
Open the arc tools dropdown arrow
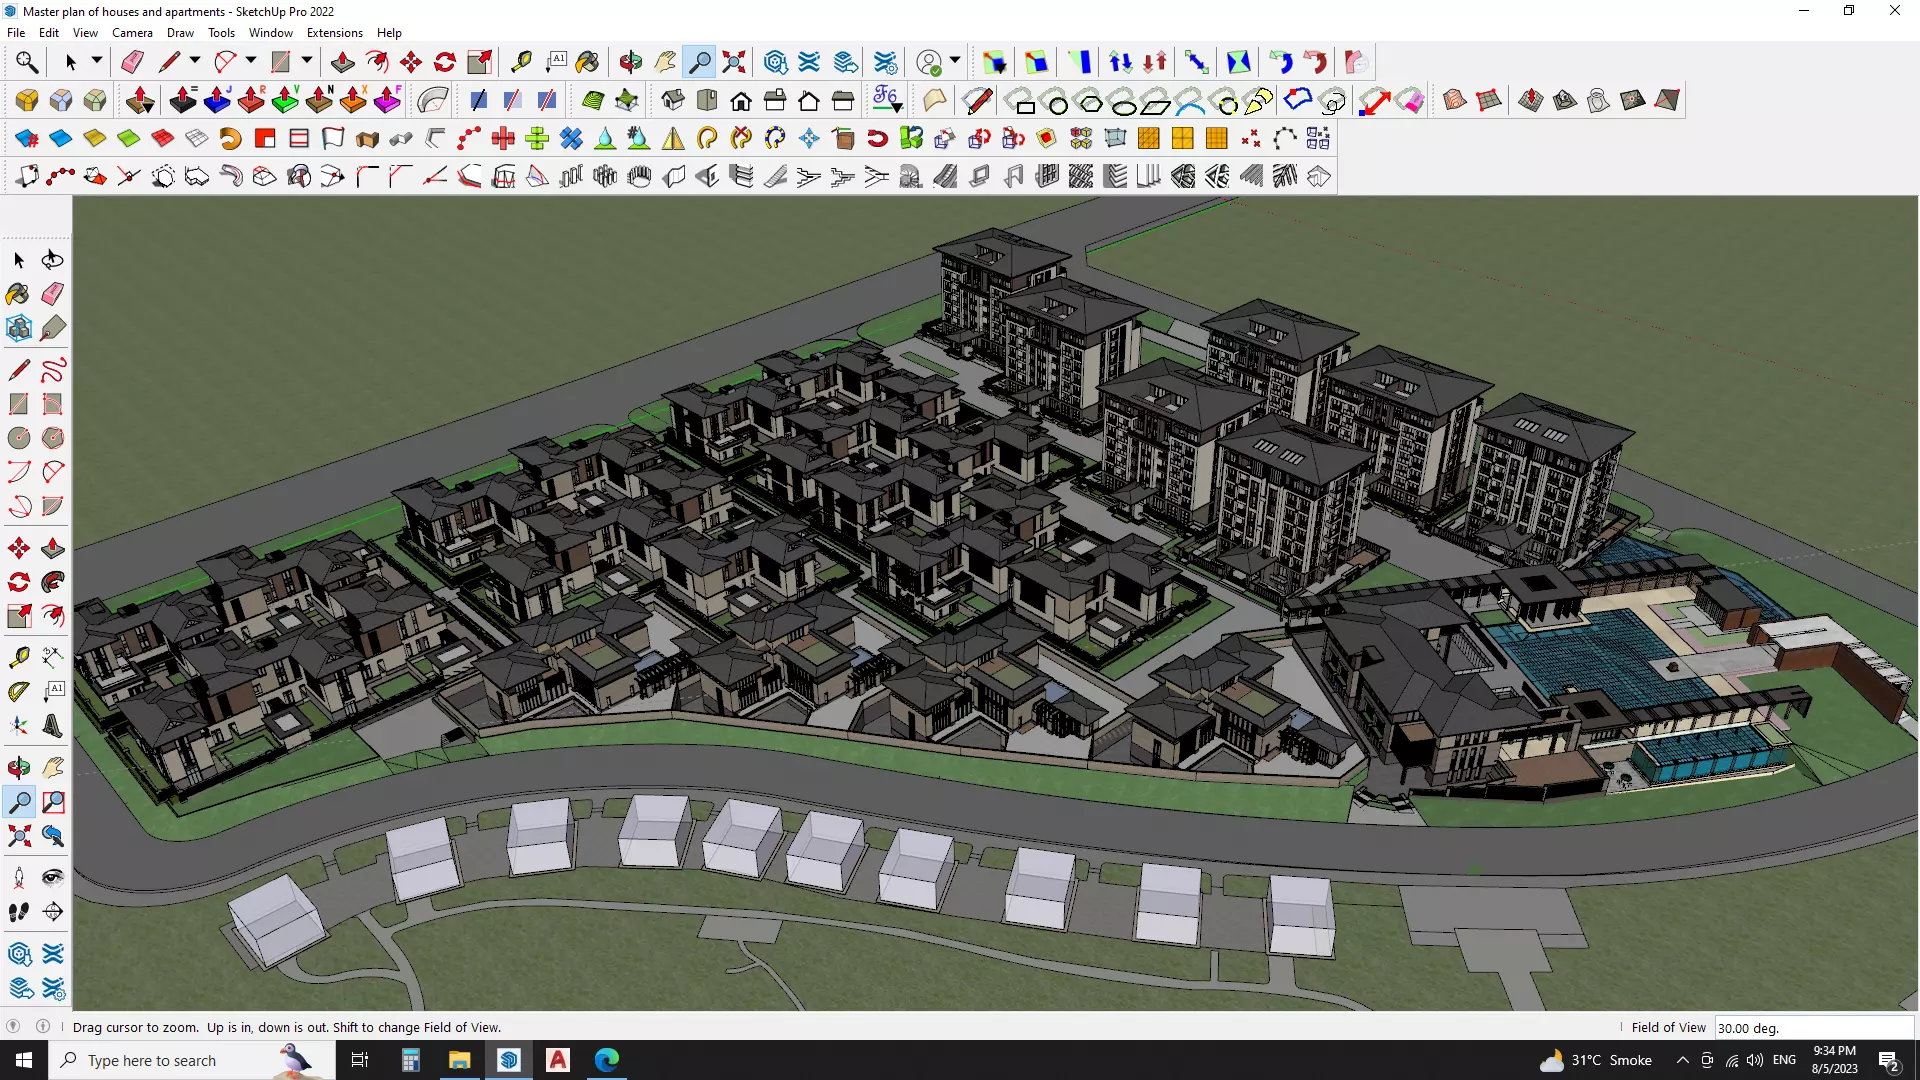click(251, 61)
